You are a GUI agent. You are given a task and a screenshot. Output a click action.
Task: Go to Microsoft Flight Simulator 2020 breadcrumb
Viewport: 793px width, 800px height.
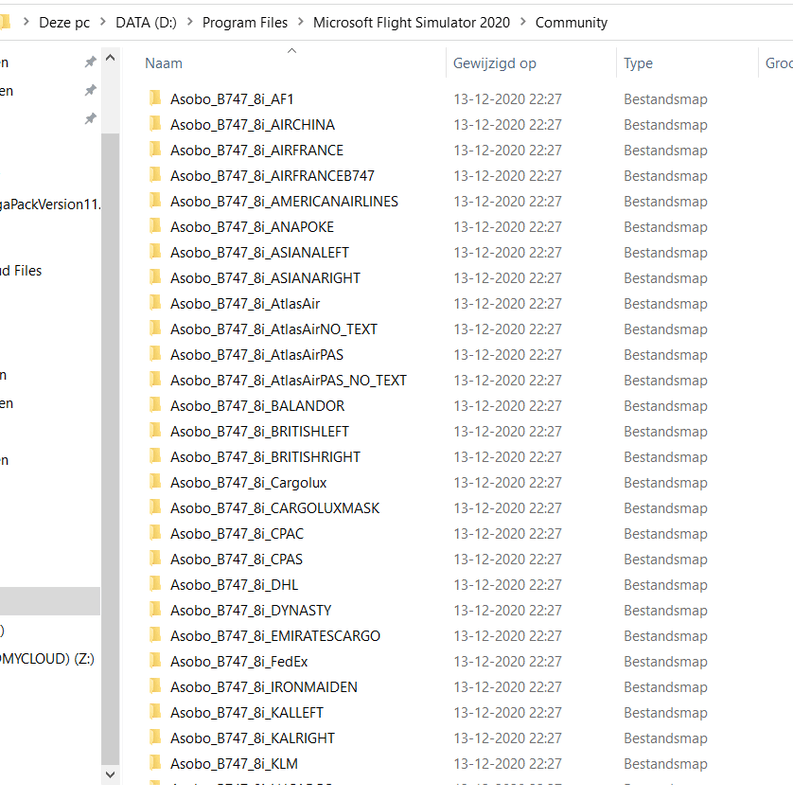tap(411, 23)
